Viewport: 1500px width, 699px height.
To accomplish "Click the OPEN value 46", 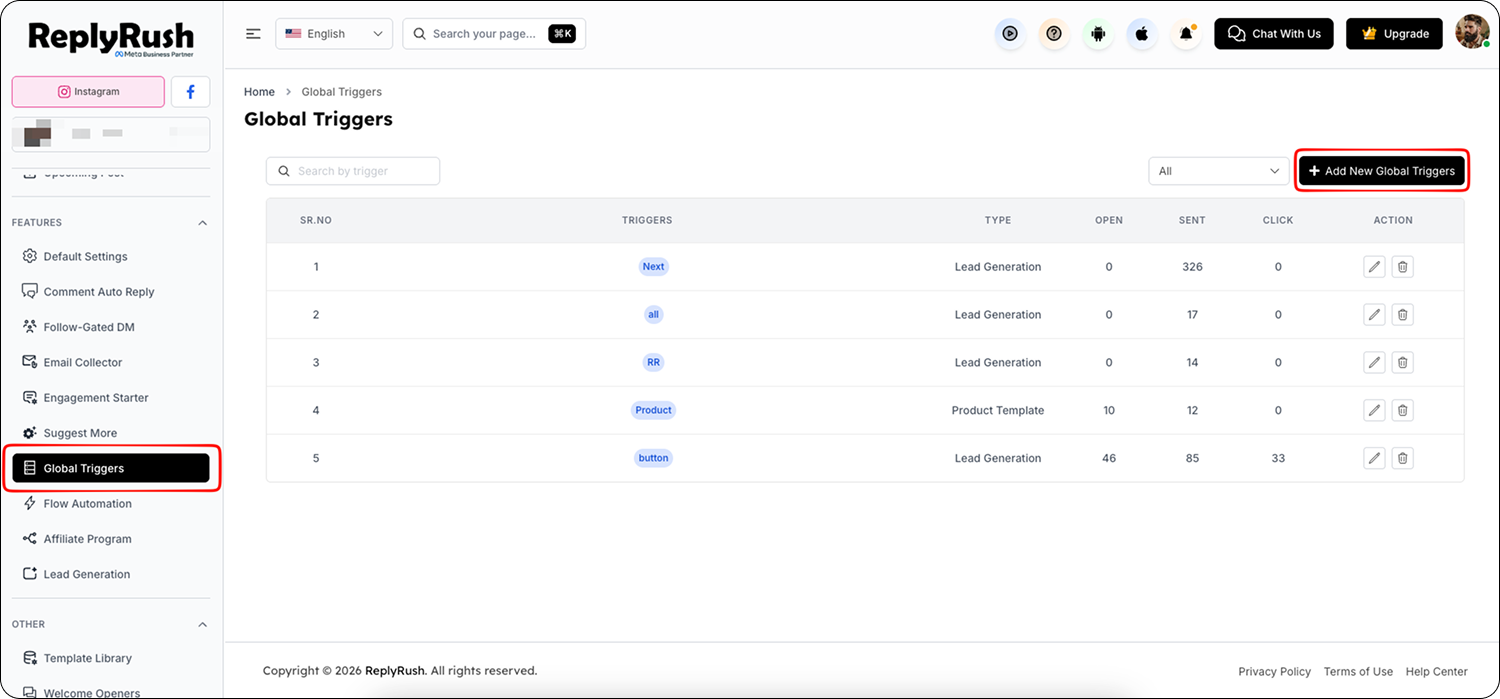I will [x=1109, y=458].
